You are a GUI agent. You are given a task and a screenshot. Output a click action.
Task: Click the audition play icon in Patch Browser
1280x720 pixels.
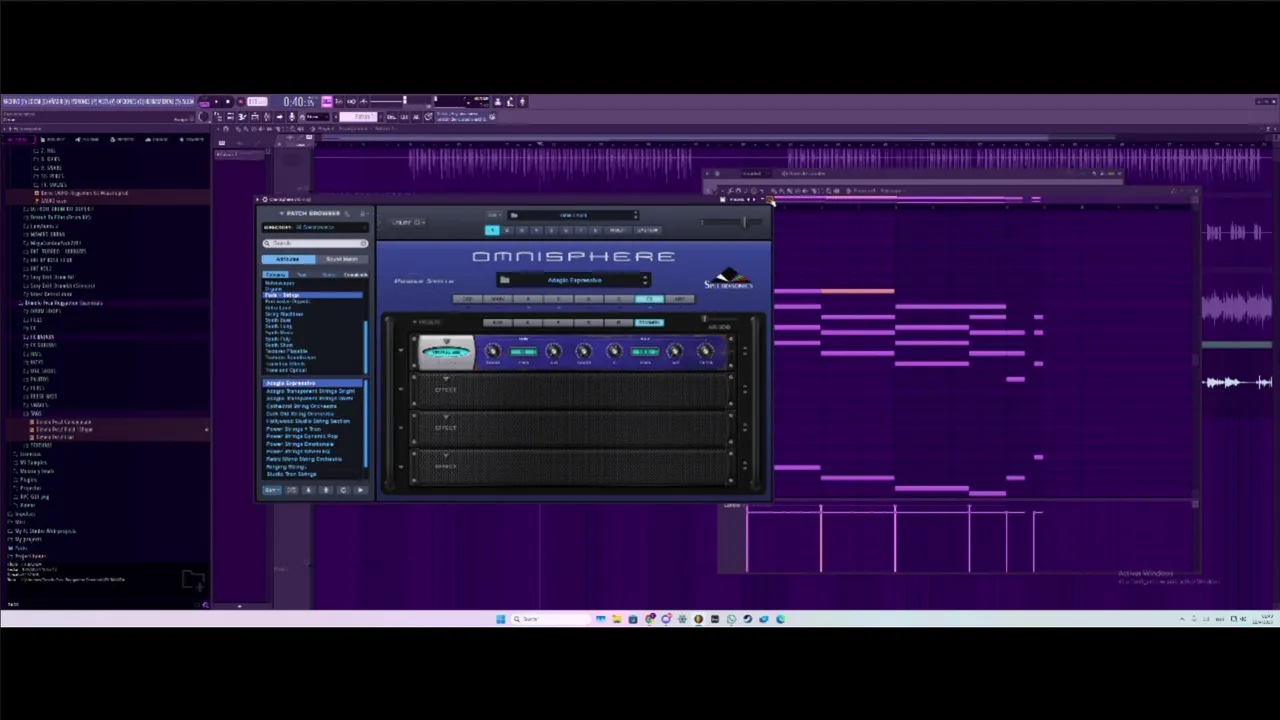pyautogui.click(x=361, y=490)
